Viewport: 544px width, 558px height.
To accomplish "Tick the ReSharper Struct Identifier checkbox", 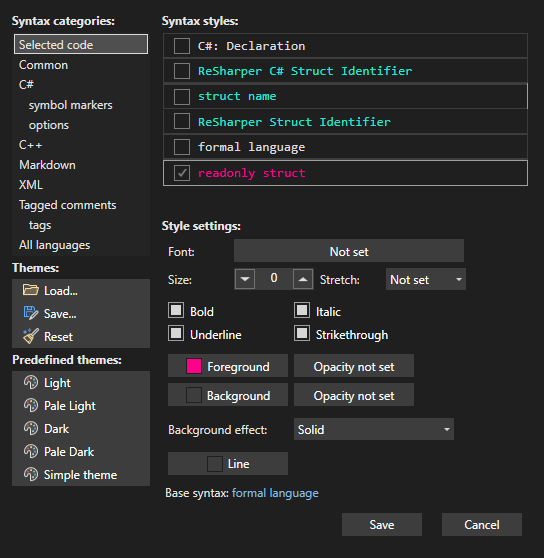I will tap(182, 122).
